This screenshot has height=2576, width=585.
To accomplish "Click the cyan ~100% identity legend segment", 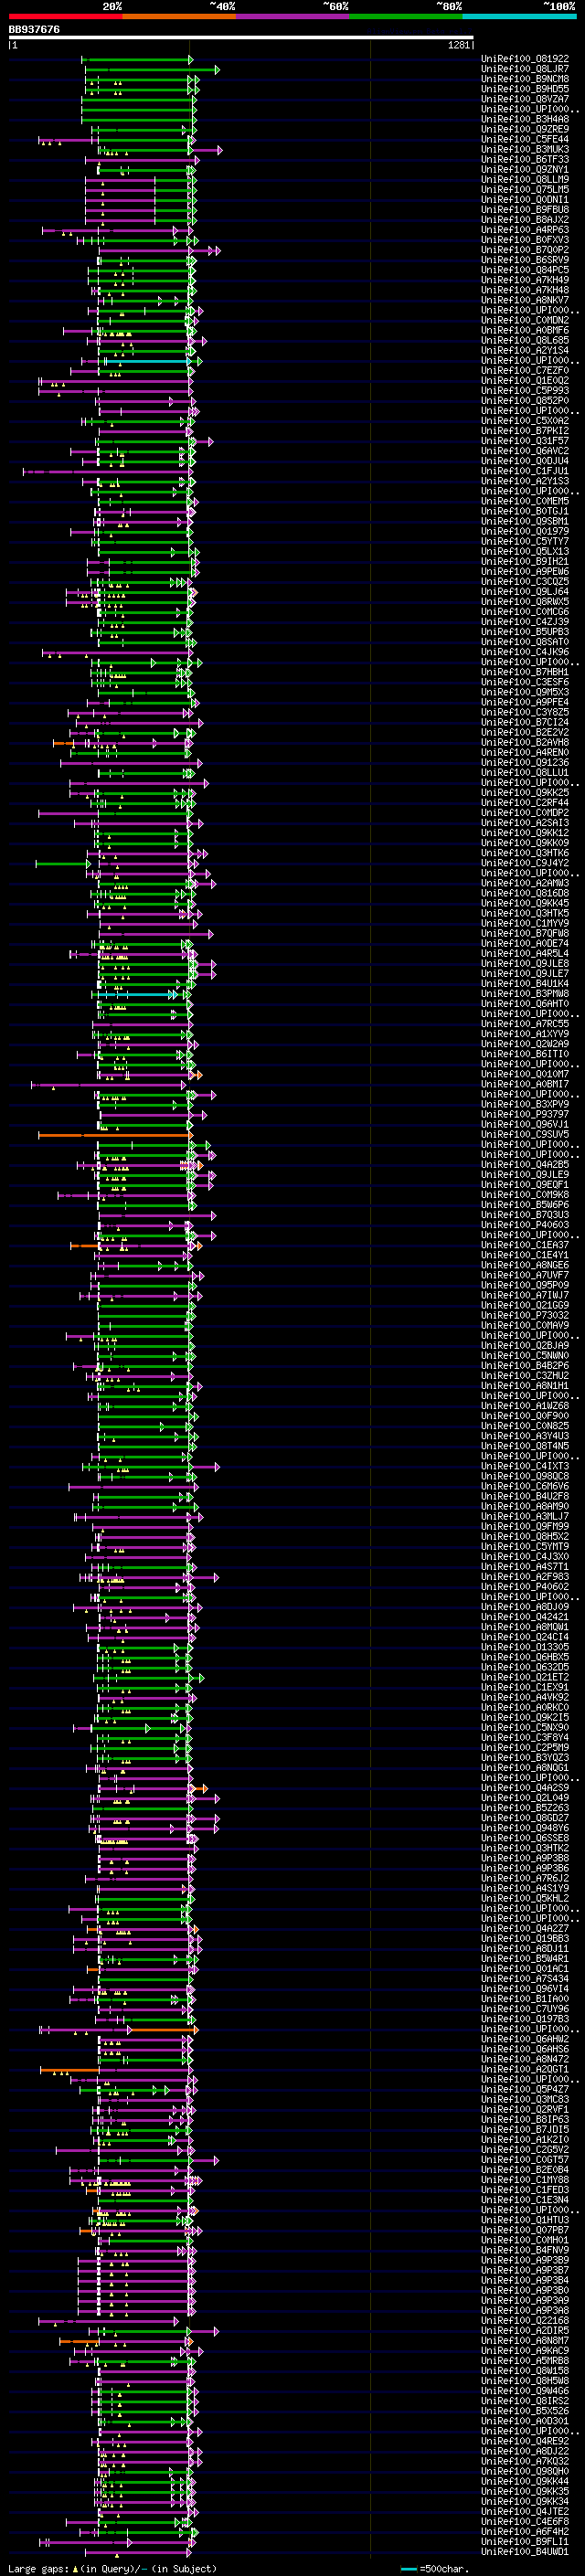I will [x=520, y=16].
